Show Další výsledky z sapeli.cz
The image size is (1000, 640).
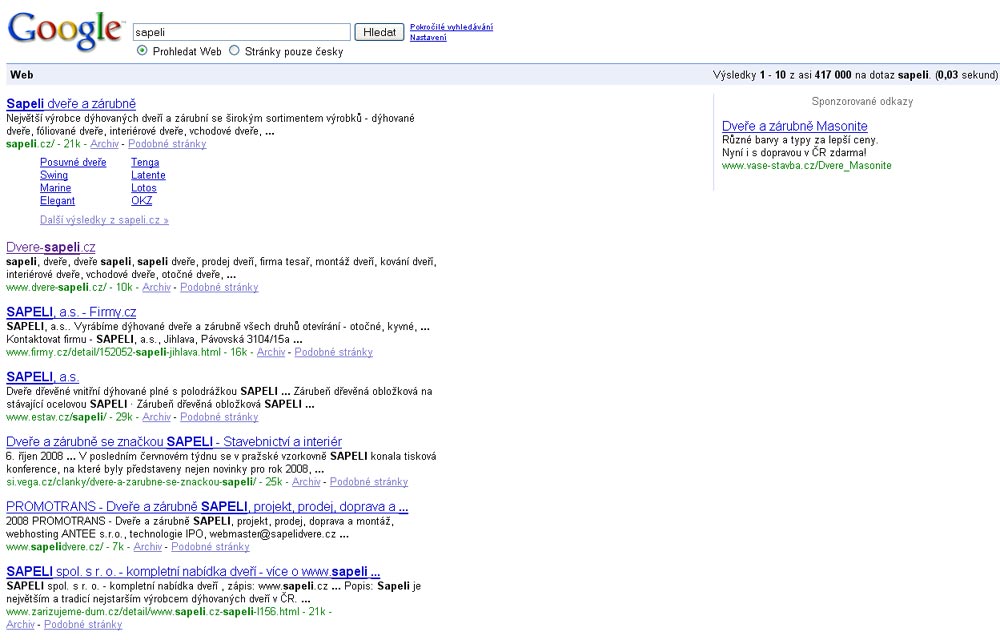[x=104, y=220]
